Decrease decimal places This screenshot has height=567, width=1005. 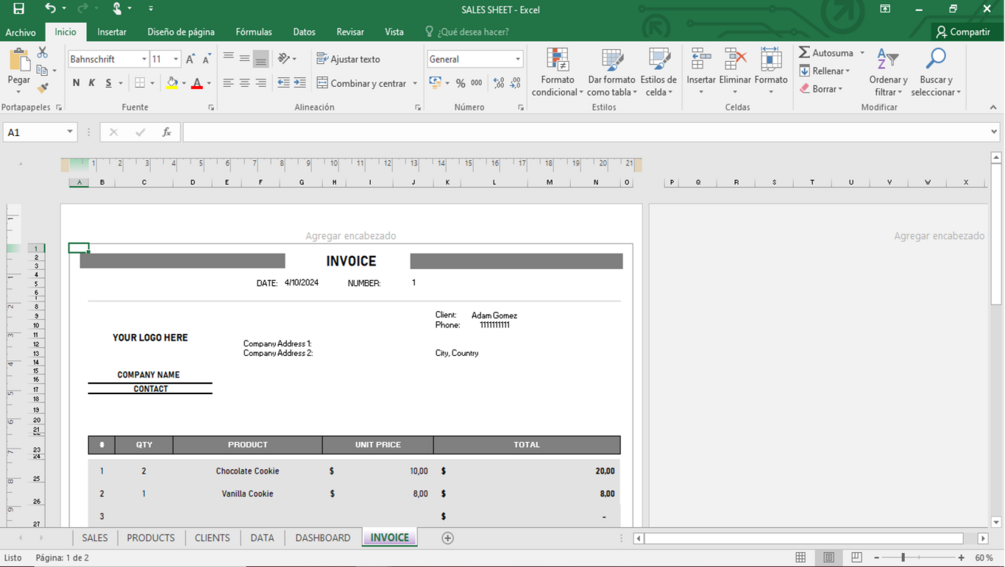pos(515,83)
